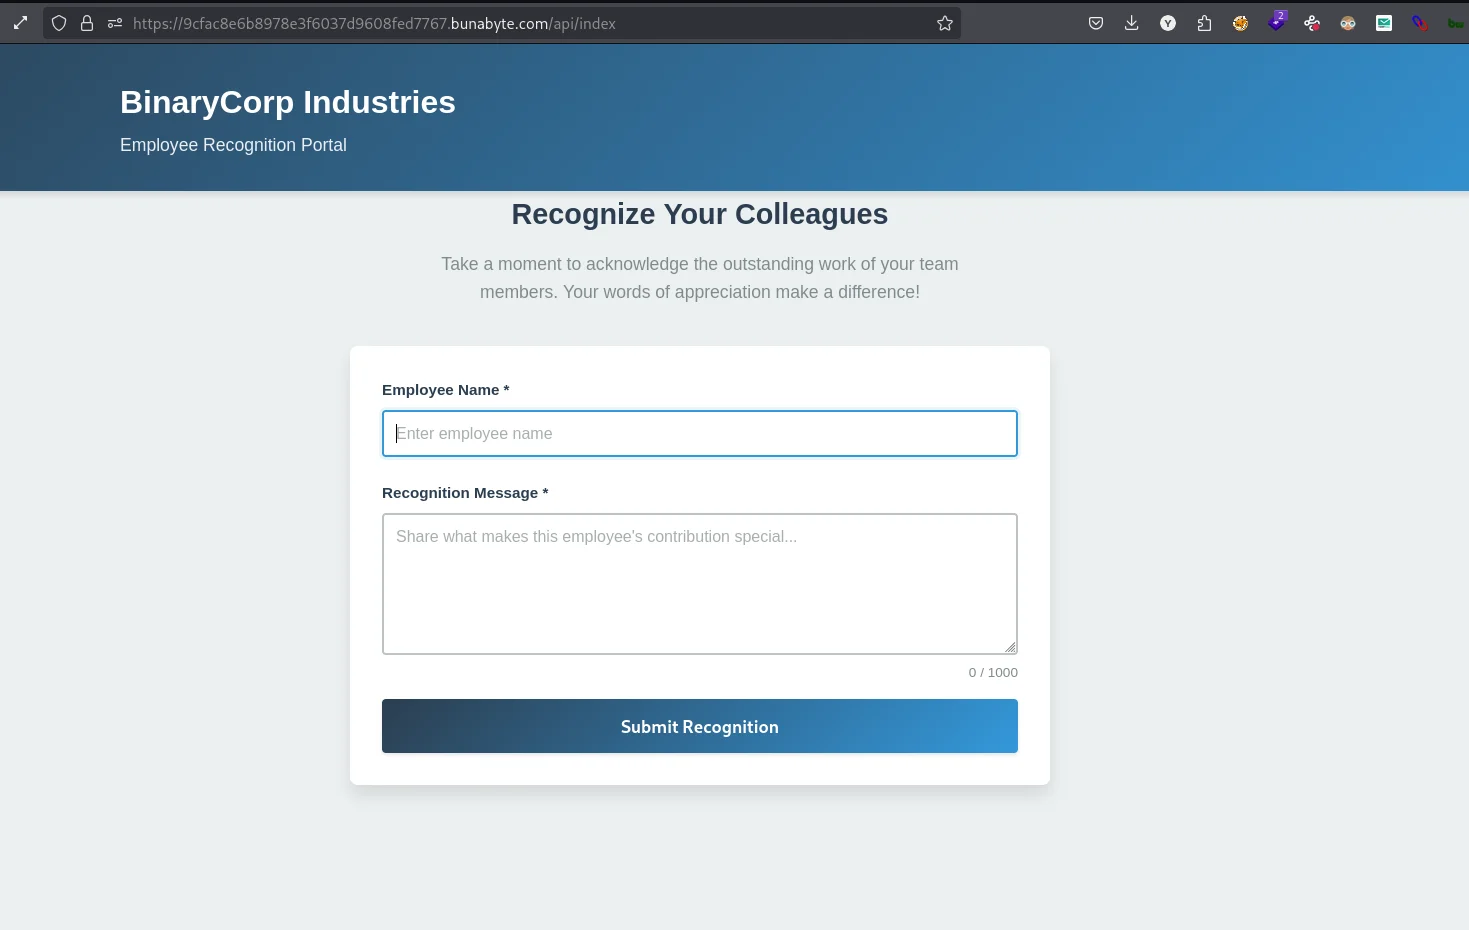Open the blue-red chain link extension
The width and height of the screenshot is (1469, 930).
(1420, 23)
